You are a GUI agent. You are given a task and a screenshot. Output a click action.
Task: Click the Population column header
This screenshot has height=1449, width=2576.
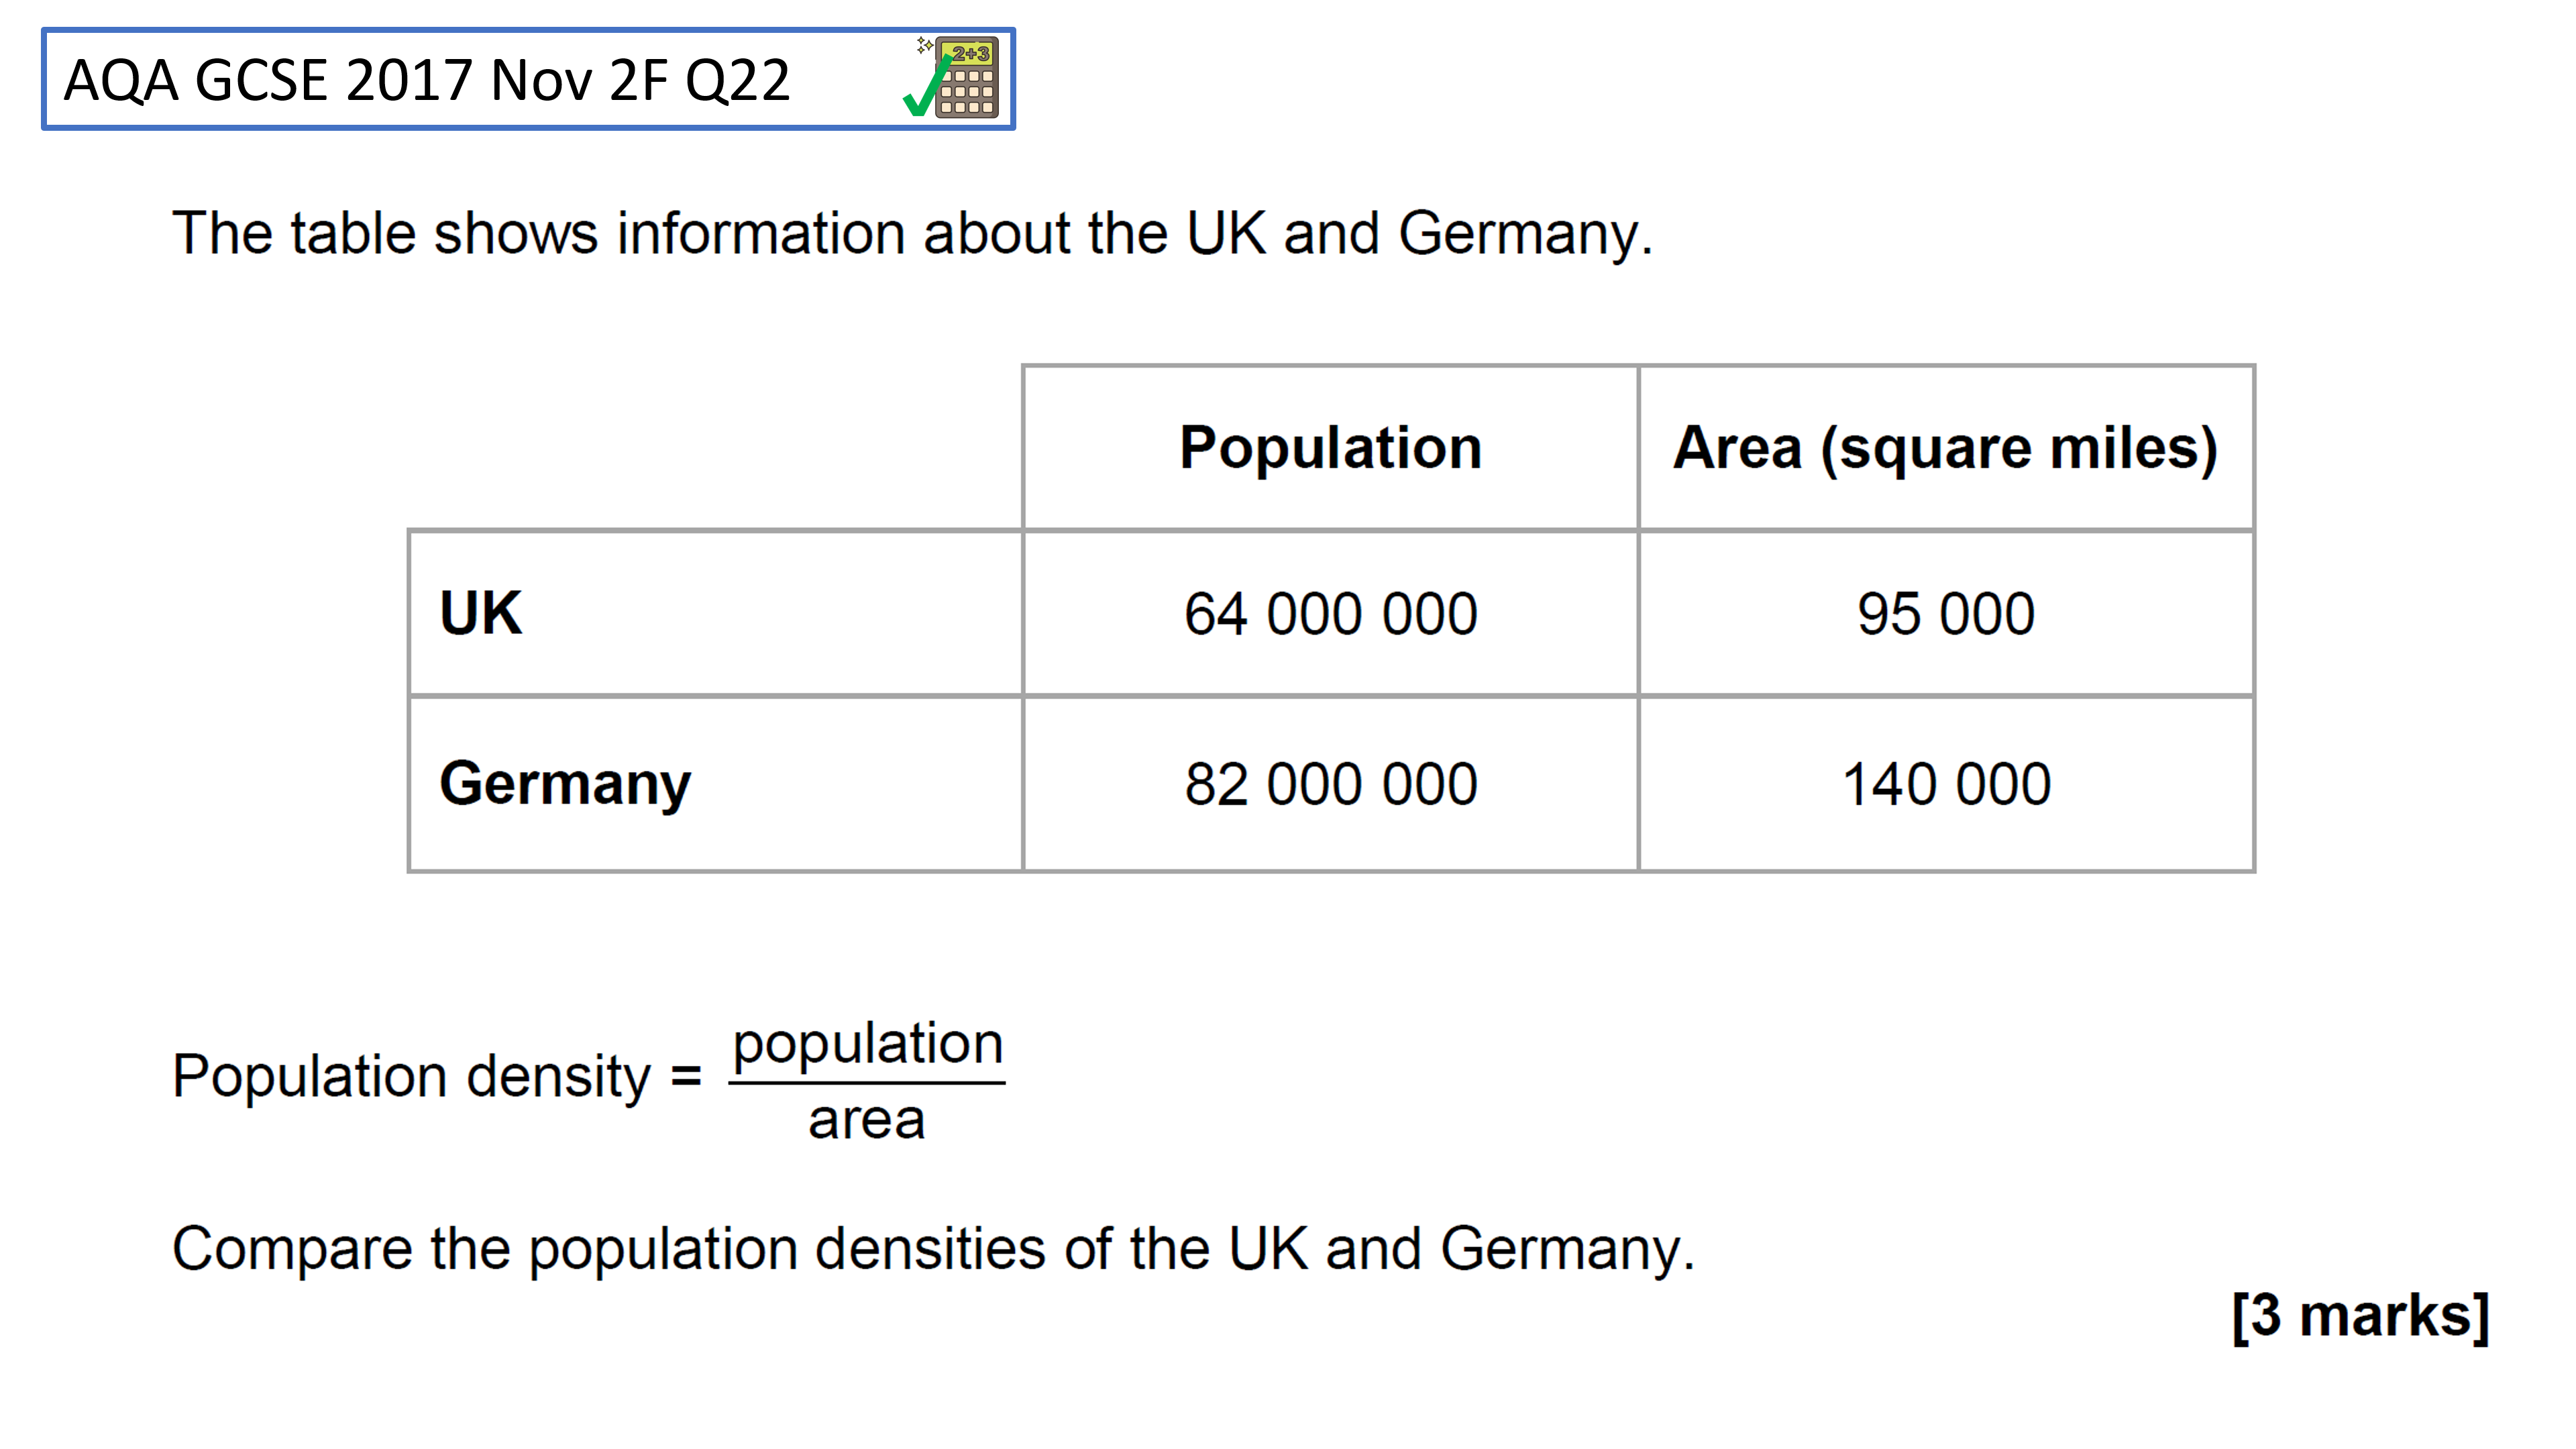tap(1330, 447)
